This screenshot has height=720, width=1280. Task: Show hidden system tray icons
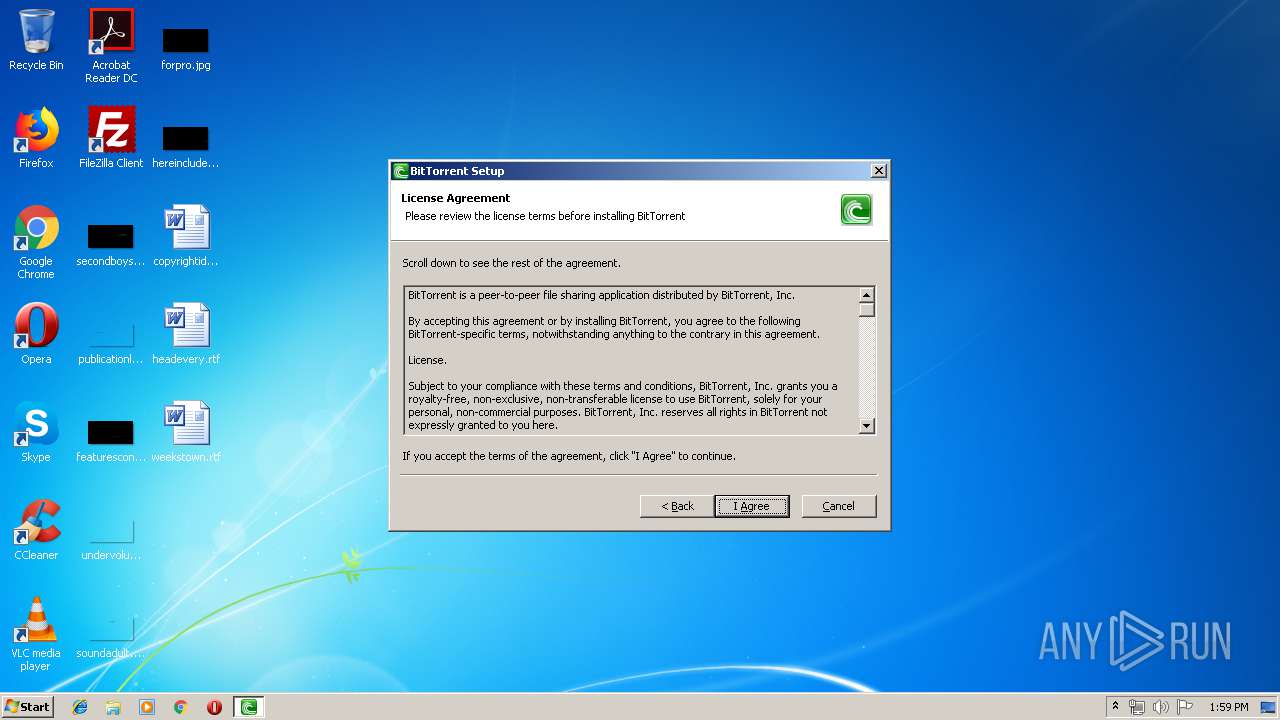(x=1115, y=707)
